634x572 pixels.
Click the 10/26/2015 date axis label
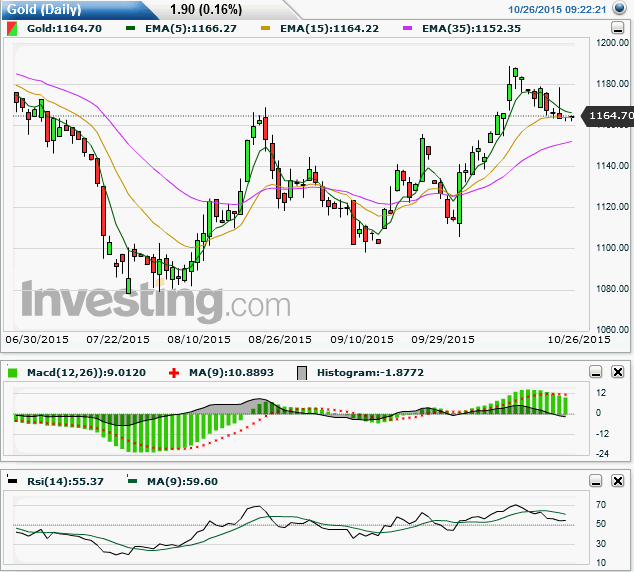(x=579, y=340)
